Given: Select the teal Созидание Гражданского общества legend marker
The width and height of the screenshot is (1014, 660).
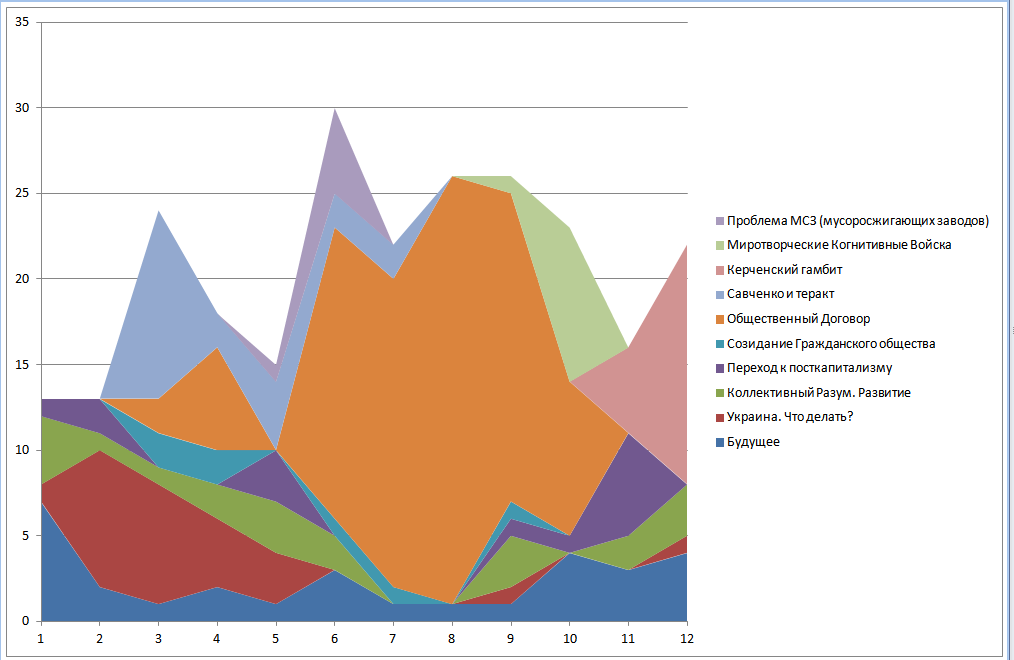Looking at the screenshot, I should click(x=718, y=344).
